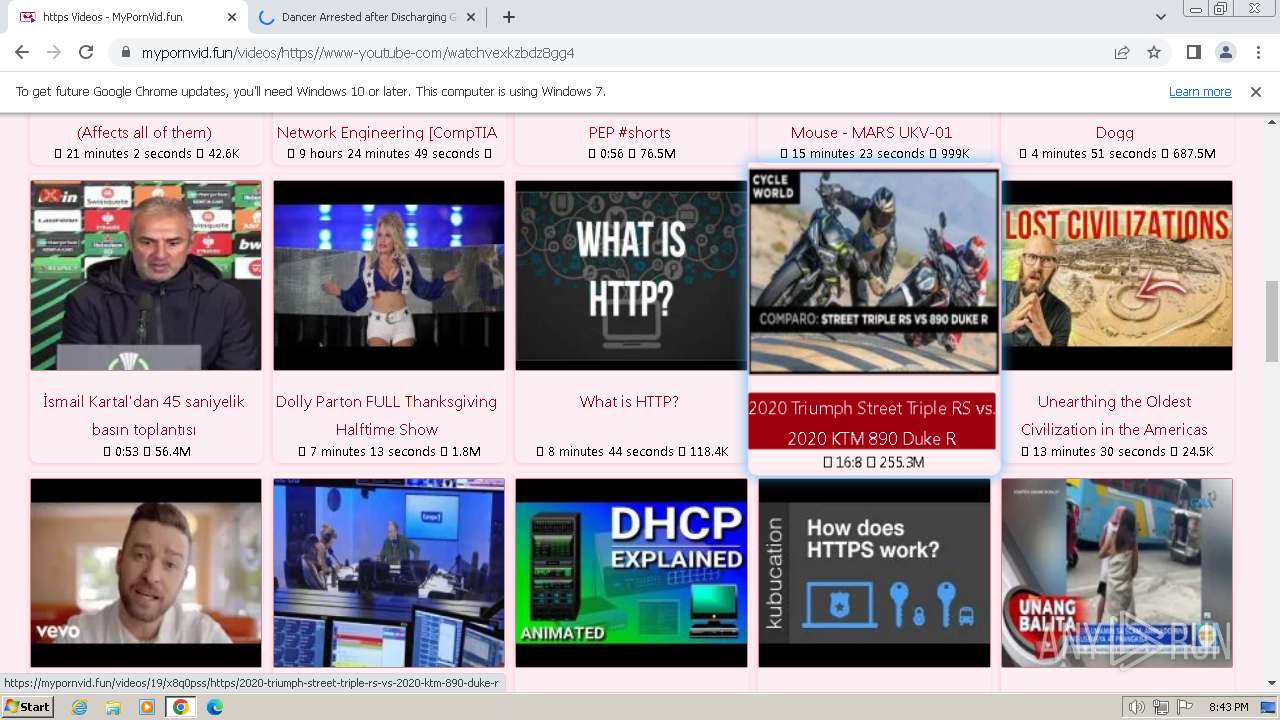Launch Internet Explorer from taskbar
The width and height of the screenshot is (1280, 720).
[x=79, y=707]
